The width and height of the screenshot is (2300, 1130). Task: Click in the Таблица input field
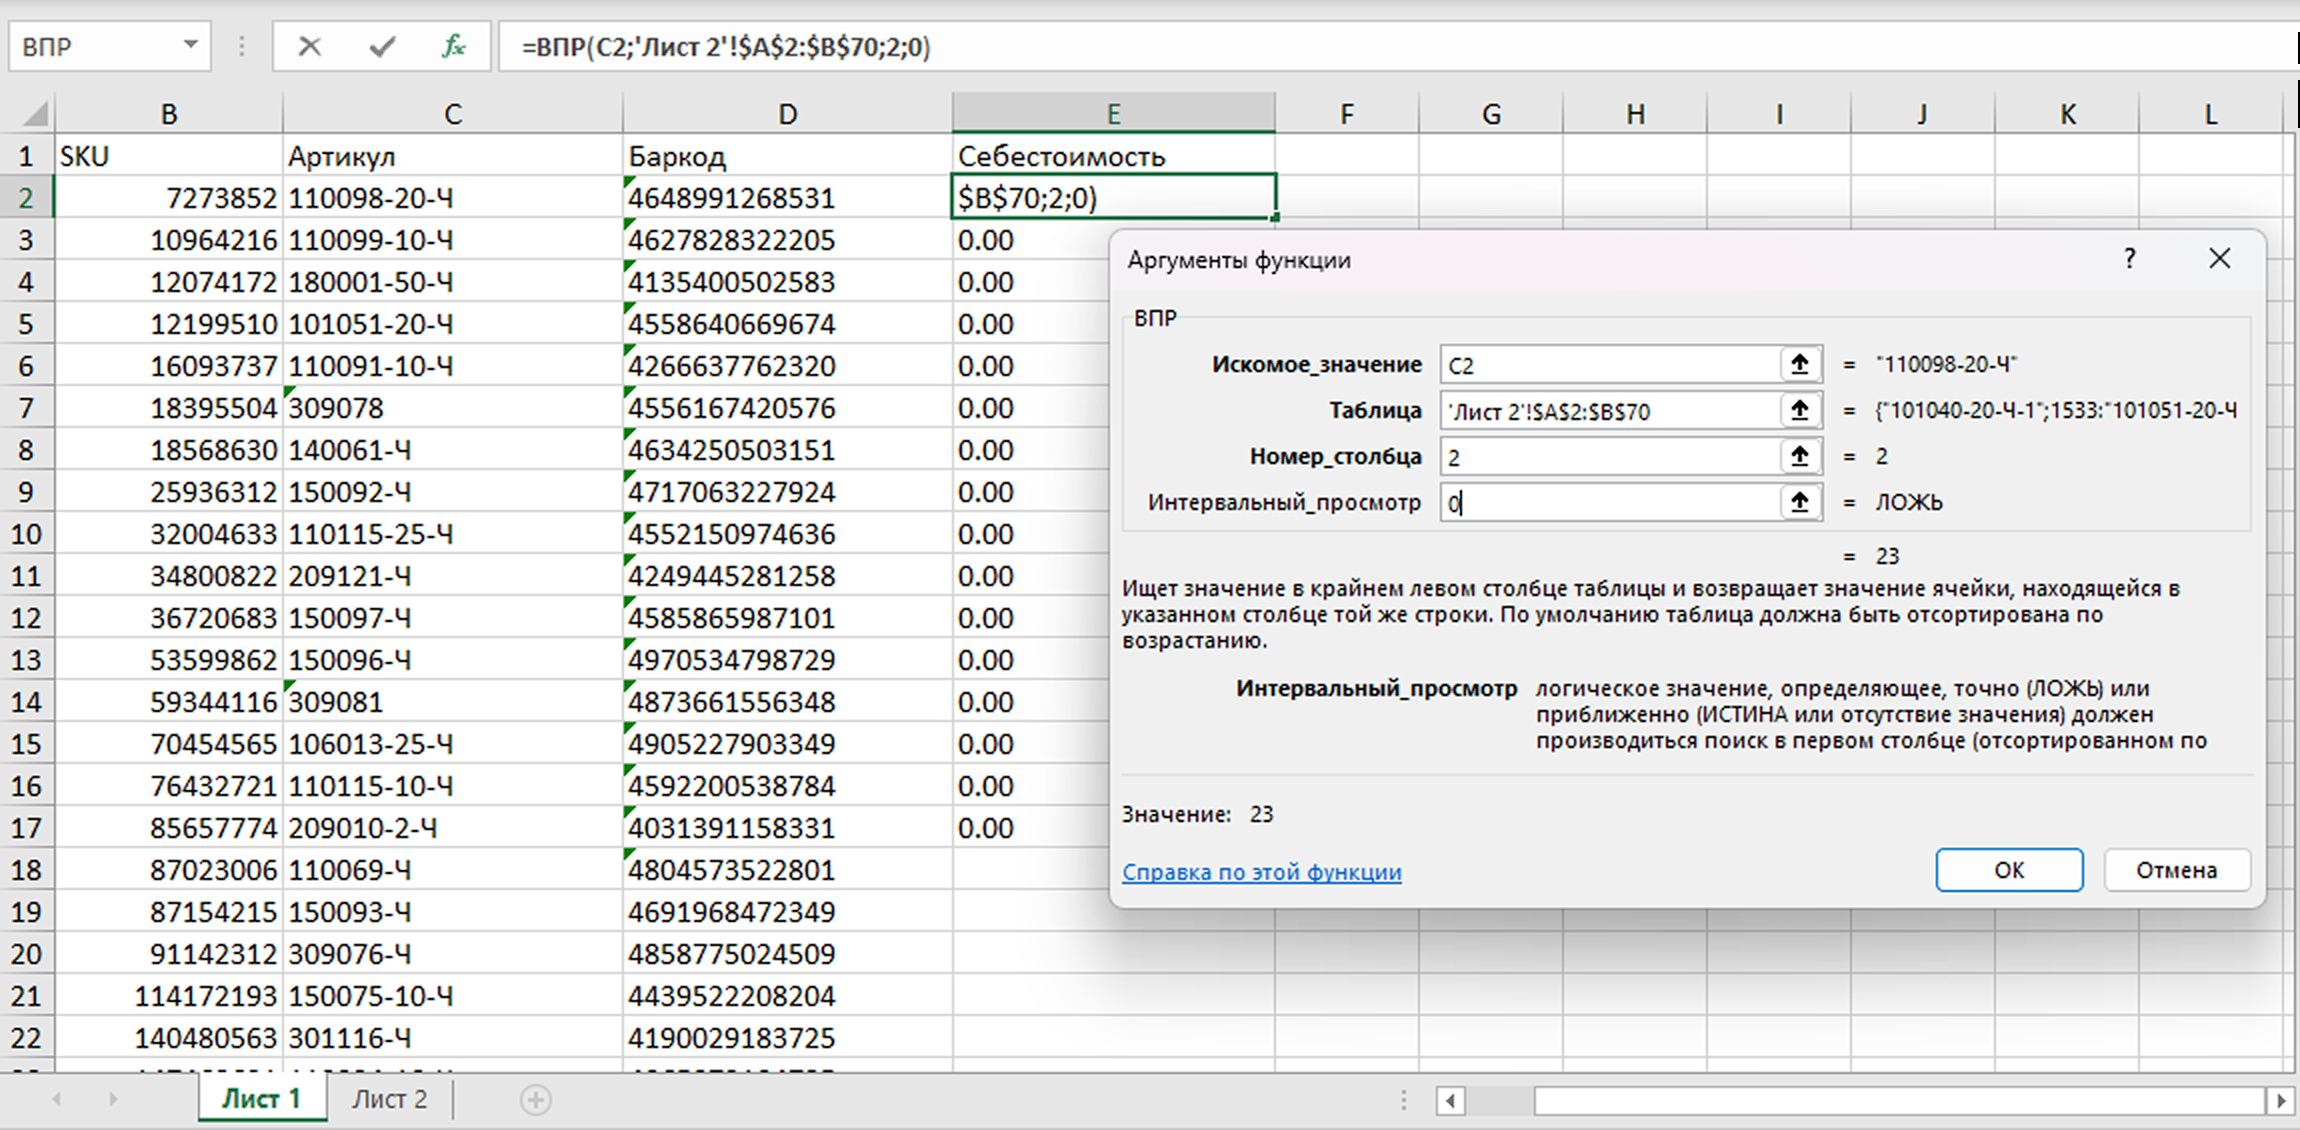point(1608,411)
